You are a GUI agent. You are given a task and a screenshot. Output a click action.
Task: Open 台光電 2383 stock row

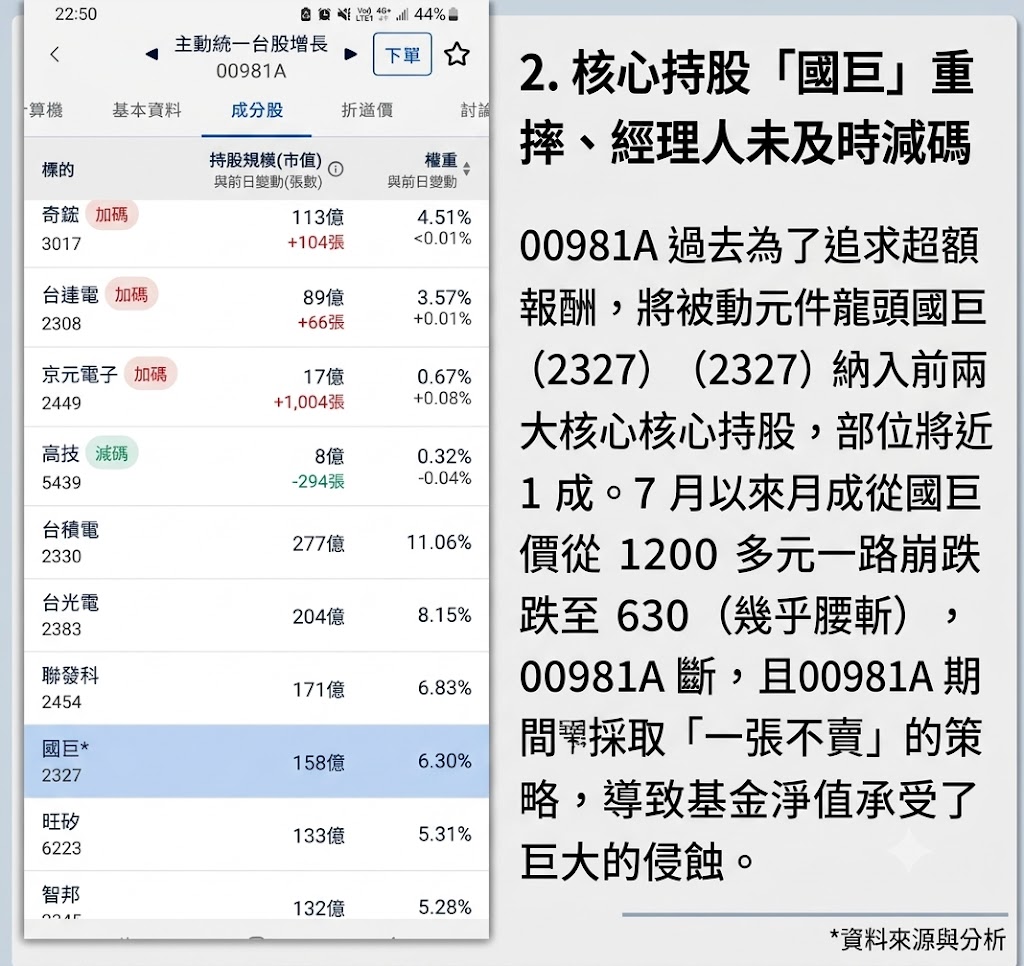[x=257, y=615]
